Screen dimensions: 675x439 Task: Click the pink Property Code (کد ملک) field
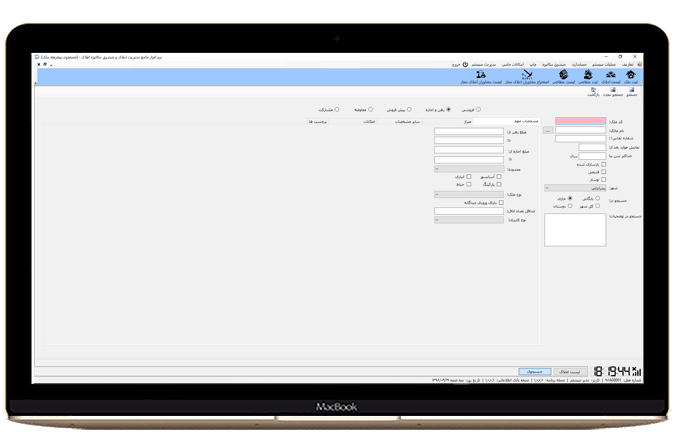click(x=580, y=121)
